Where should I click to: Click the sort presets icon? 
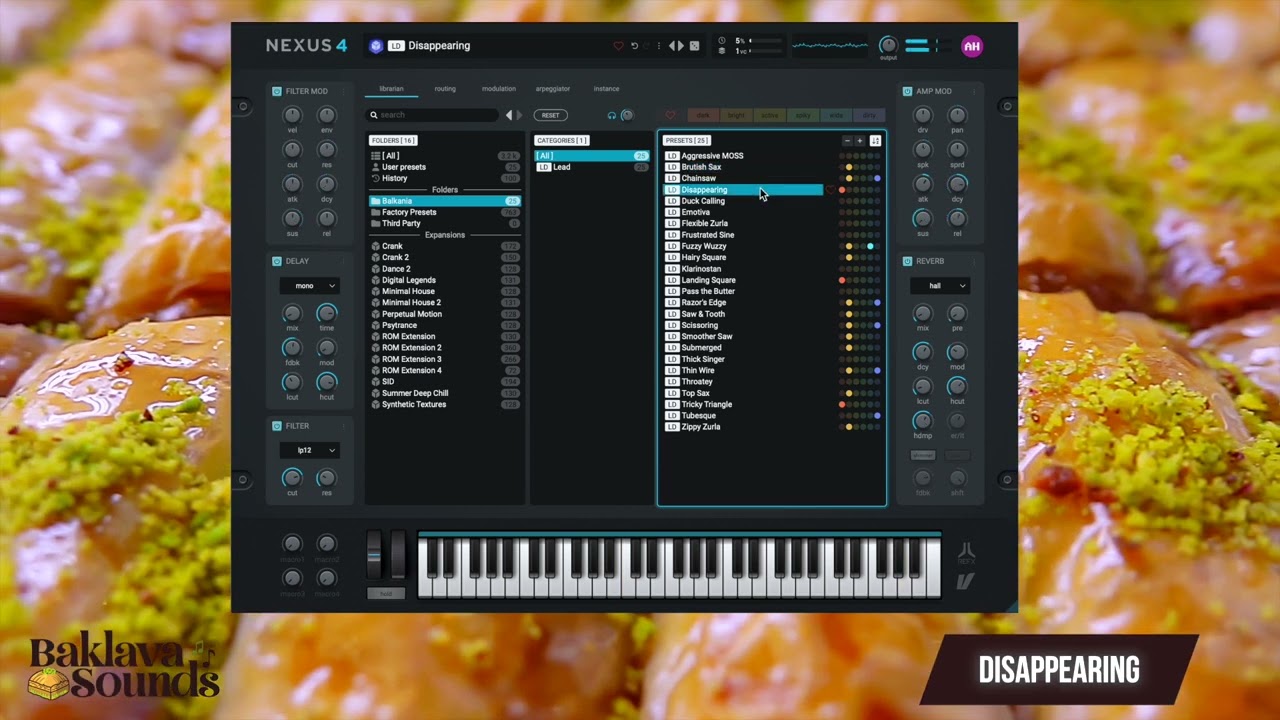click(875, 141)
